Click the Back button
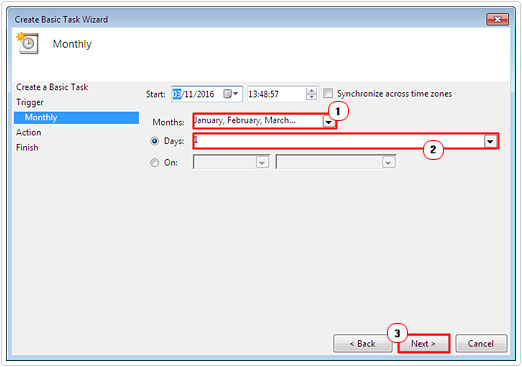The width and height of the screenshot is (522, 367). click(x=363, y=344)
